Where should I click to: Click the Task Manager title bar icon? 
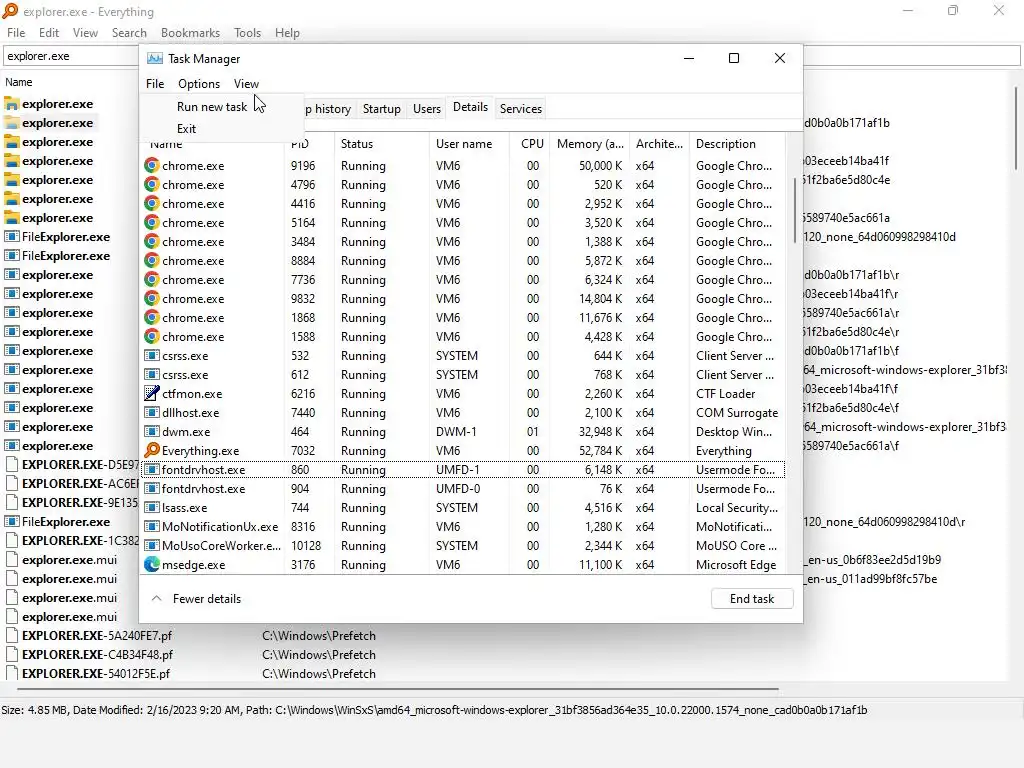click(x=155, y=59)
